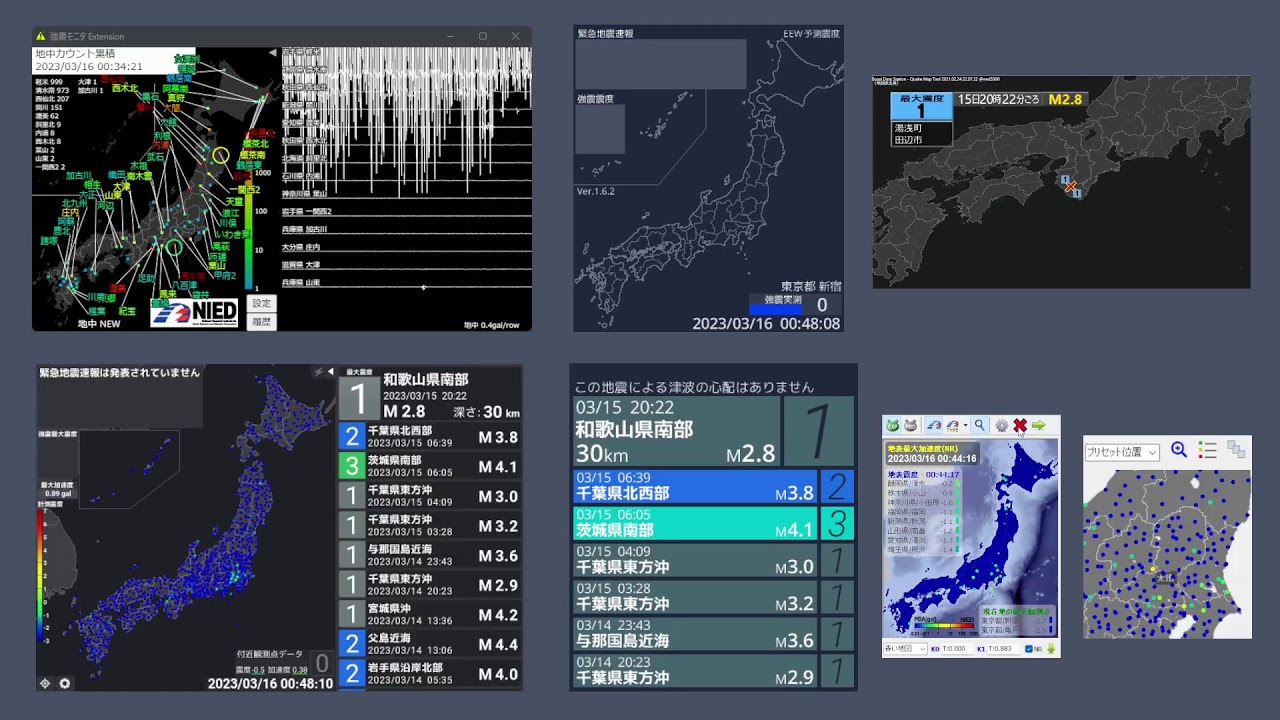This screenshot has height=720, width=1280.
Task: Click 兵庫県 山東 waveform row
Action: click(x=407, y=283)
